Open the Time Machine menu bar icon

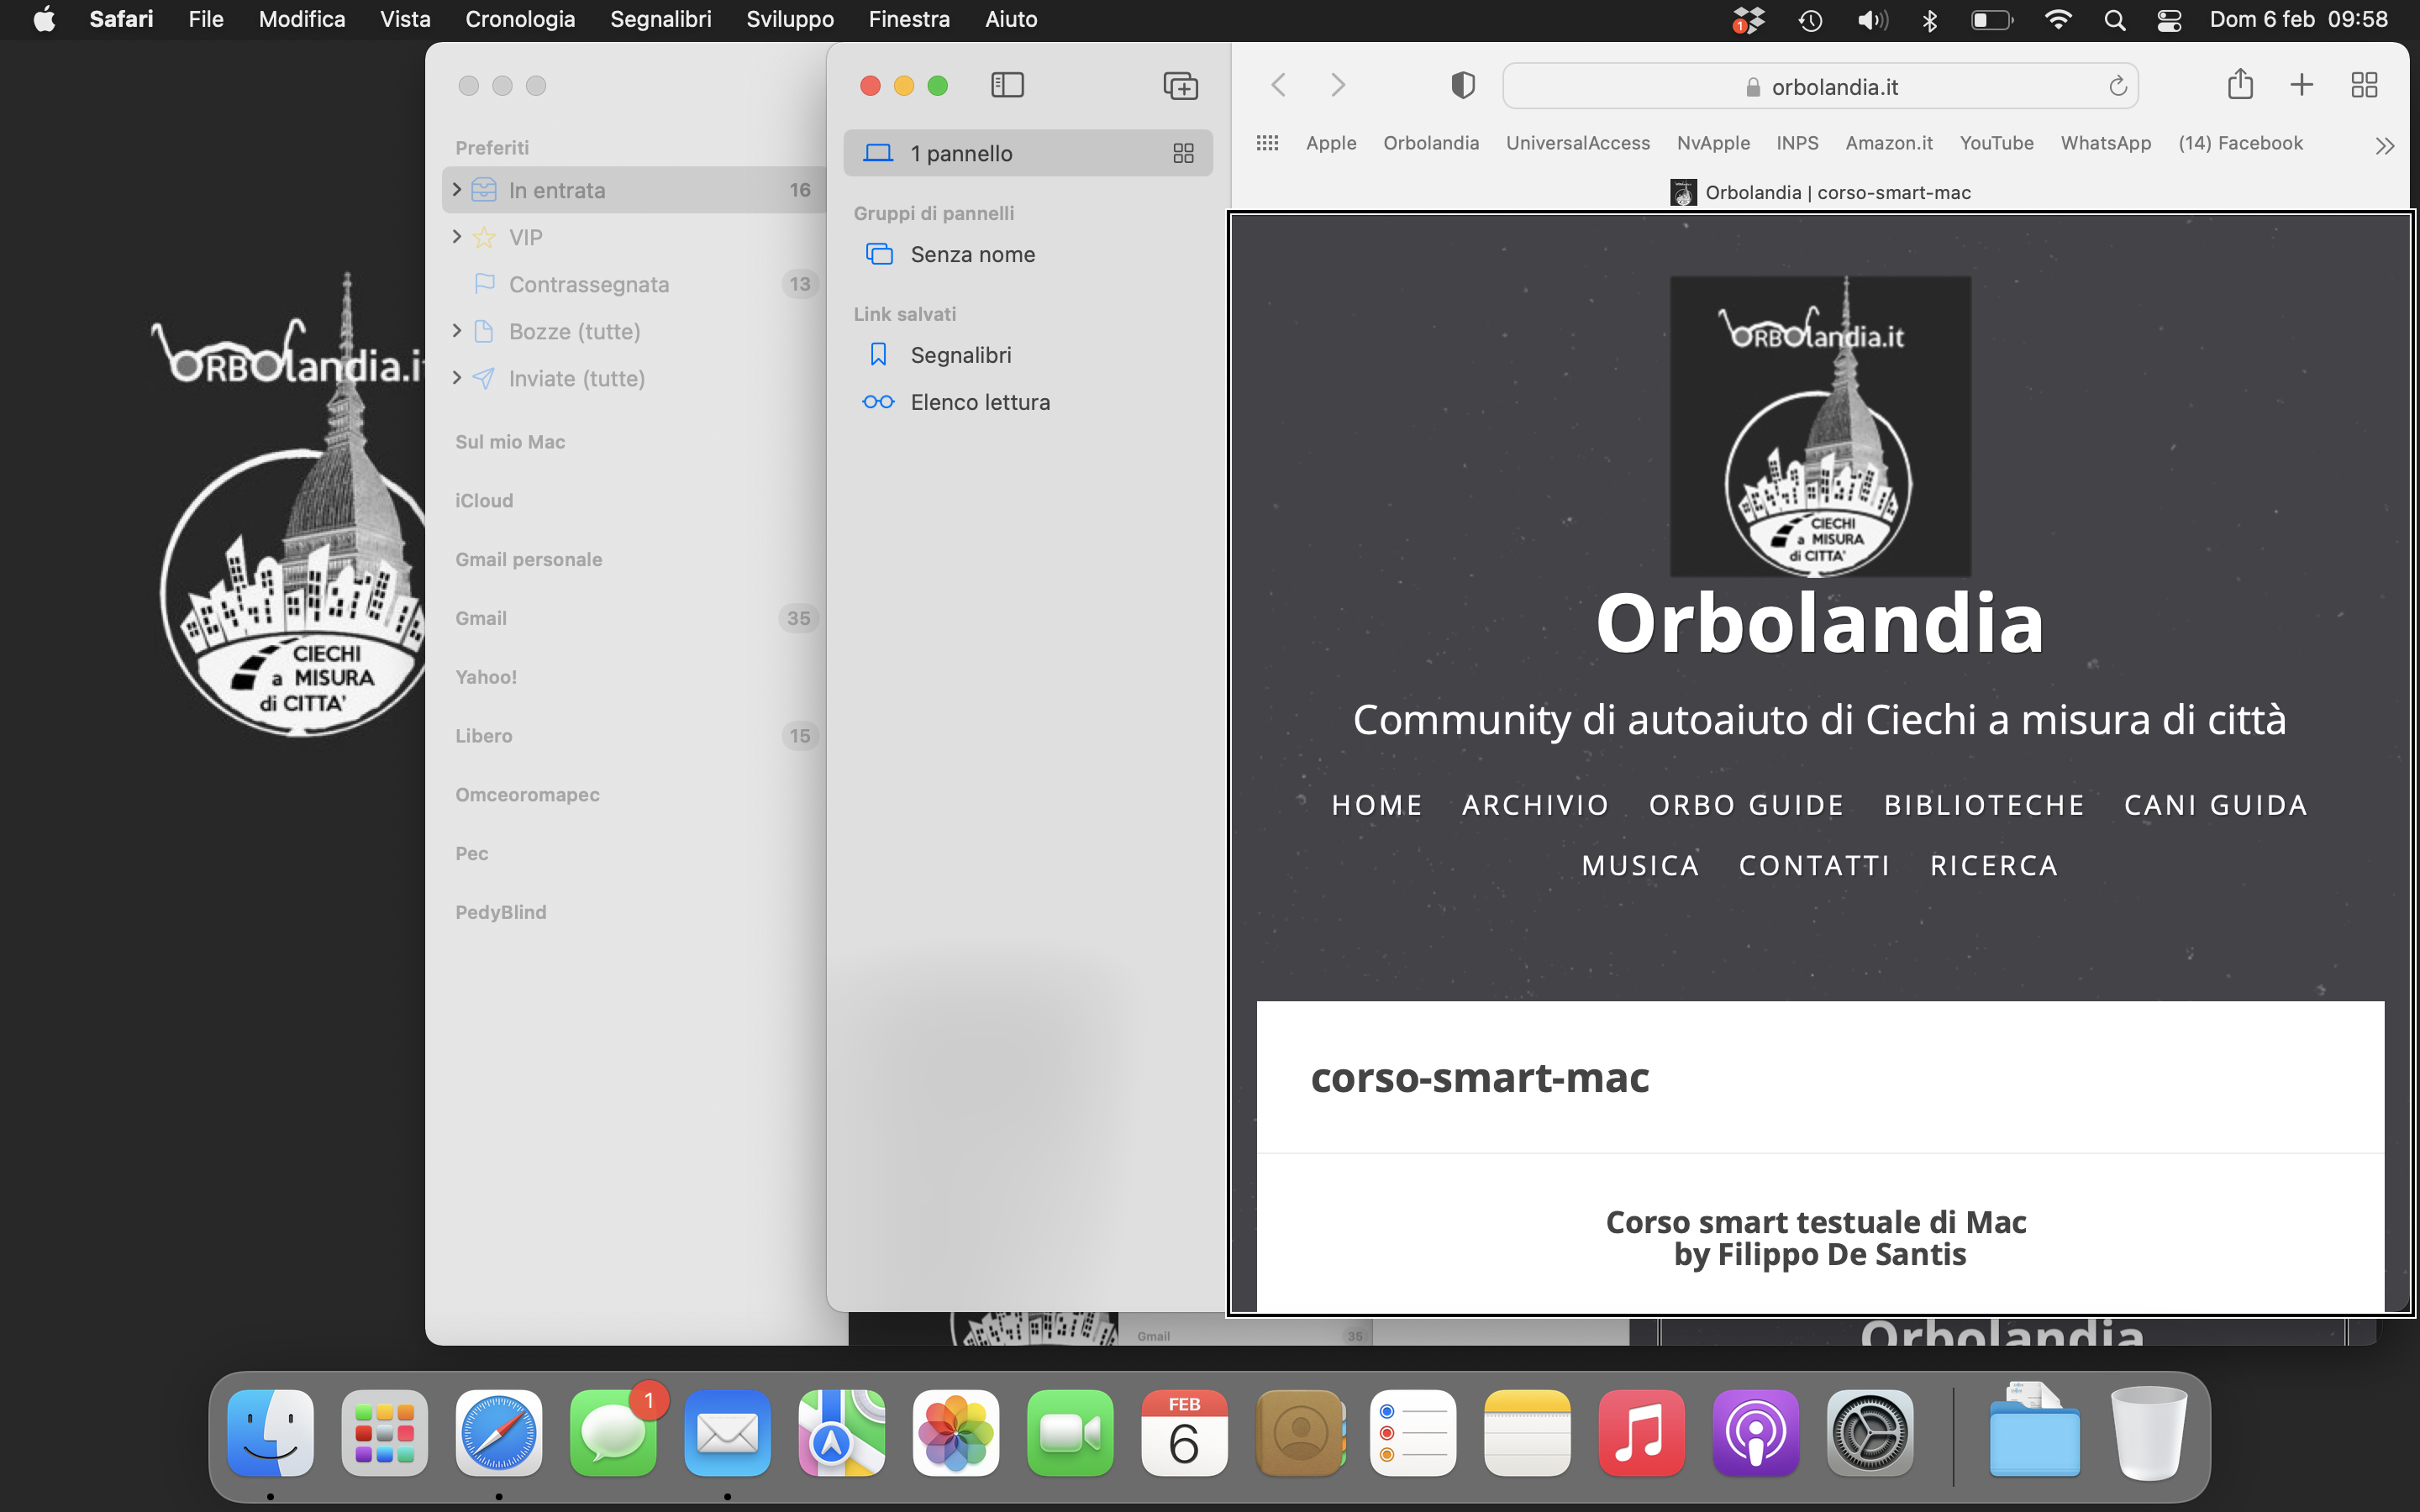[1810, 19]
